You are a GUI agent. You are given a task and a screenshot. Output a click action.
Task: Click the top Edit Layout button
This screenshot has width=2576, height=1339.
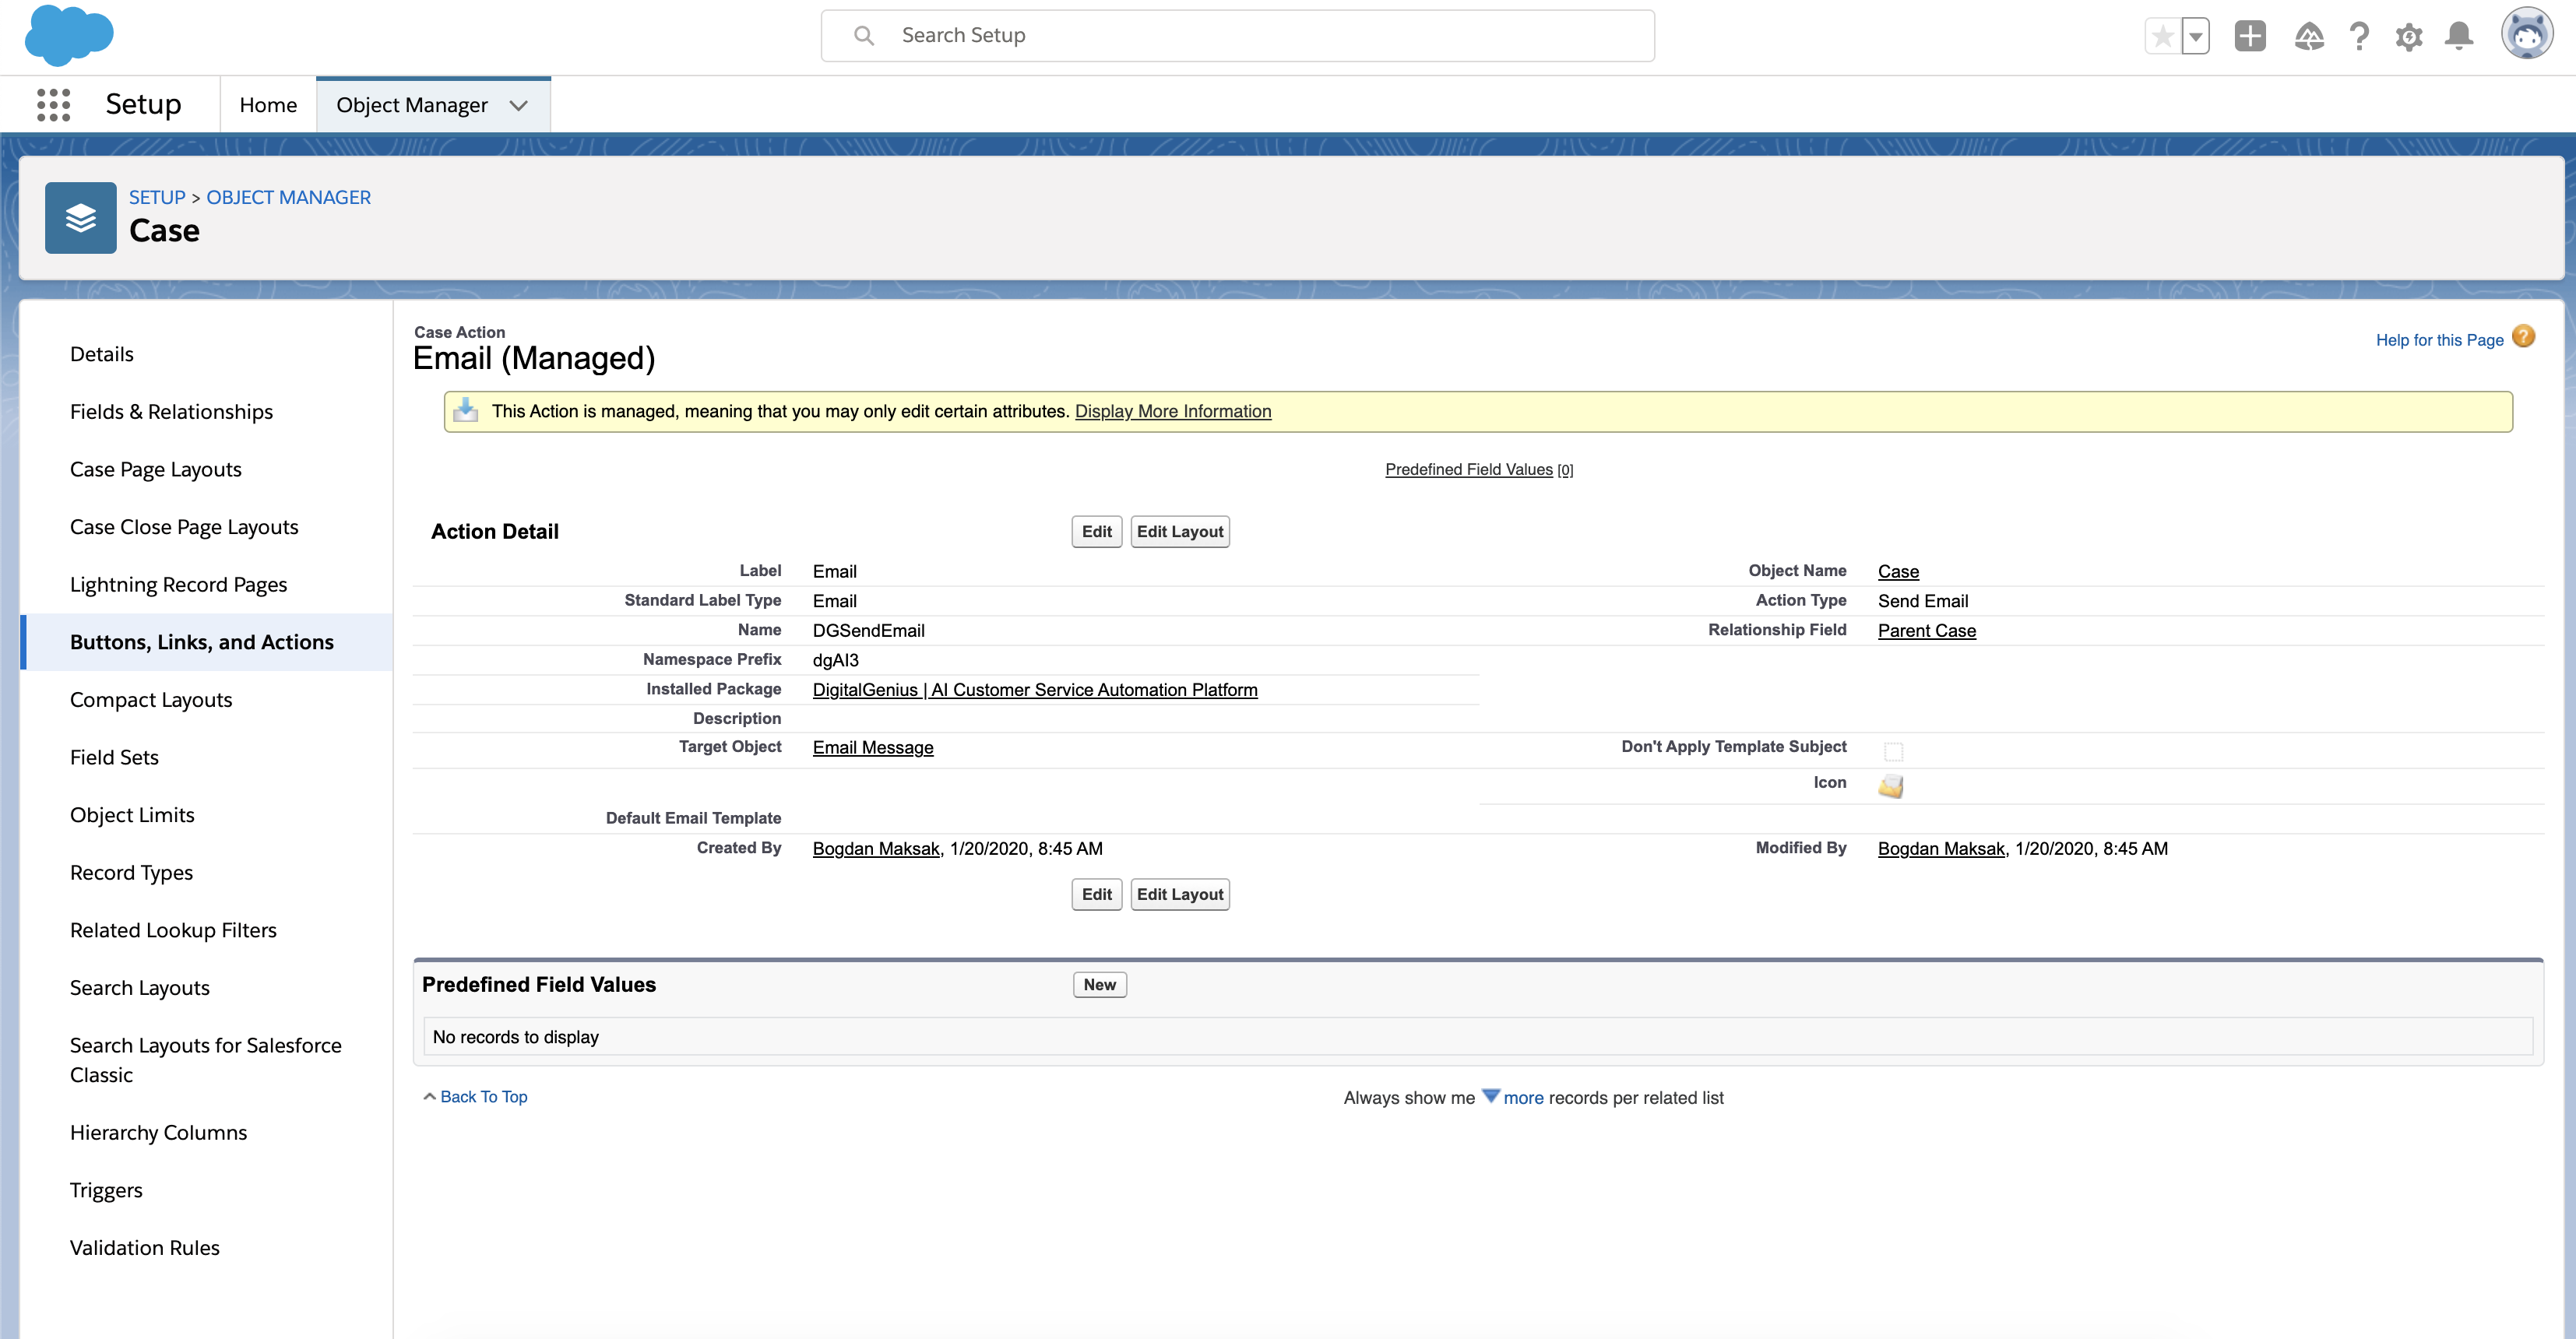click(1180, 532)
